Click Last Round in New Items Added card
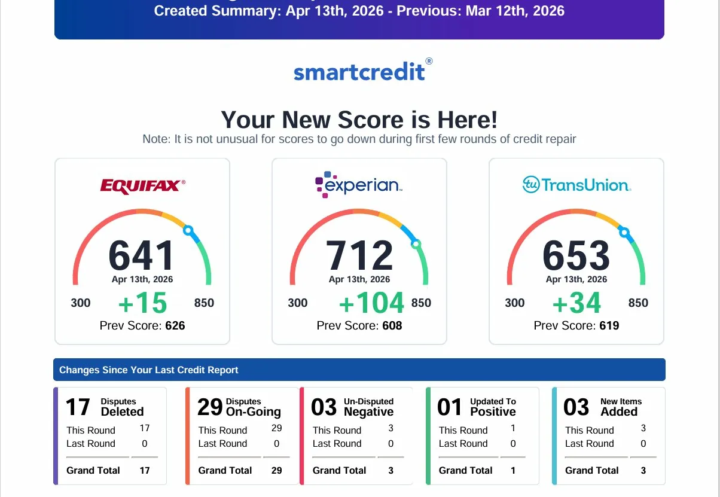 [x=590, y=444]
